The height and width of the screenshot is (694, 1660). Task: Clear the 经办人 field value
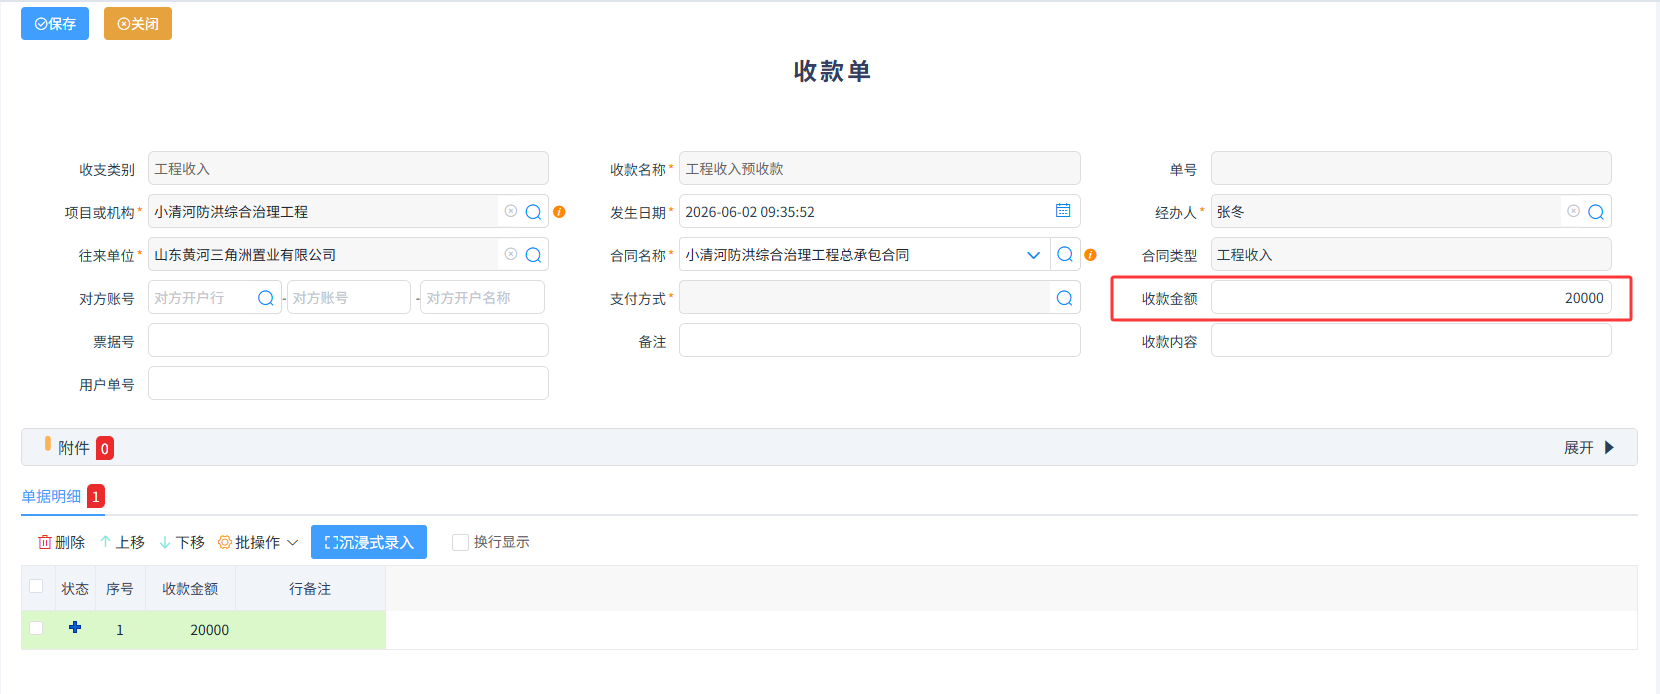(1574, 211)
